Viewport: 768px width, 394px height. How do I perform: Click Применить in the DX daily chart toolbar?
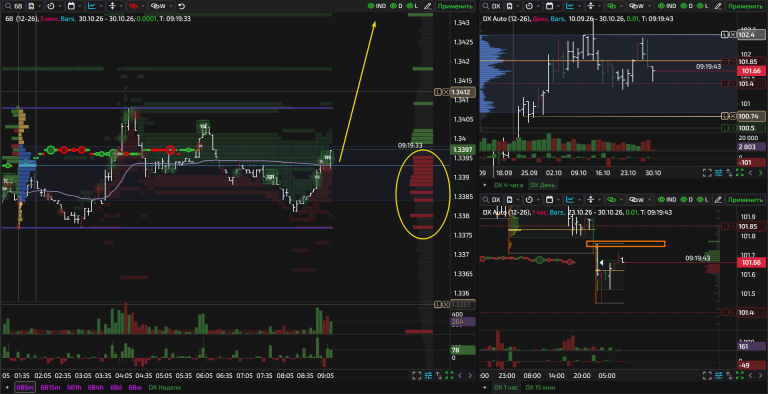tap(745, 6)
